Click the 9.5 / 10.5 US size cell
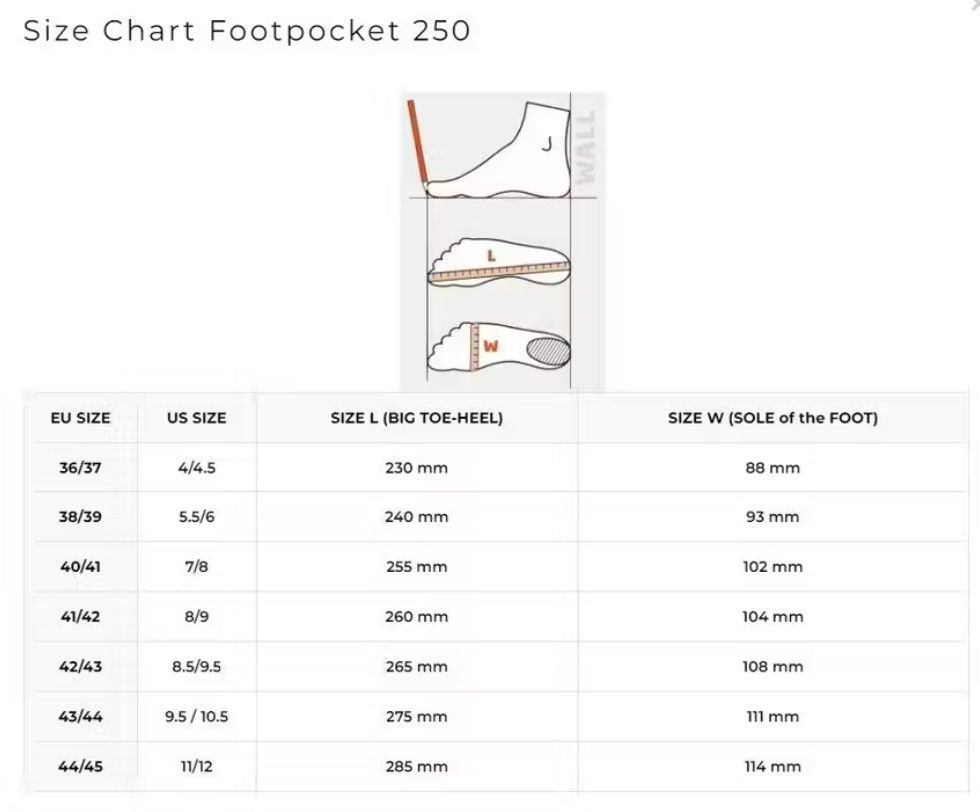Viewport: 980px width, 812px height. click(x=196, y=716)
